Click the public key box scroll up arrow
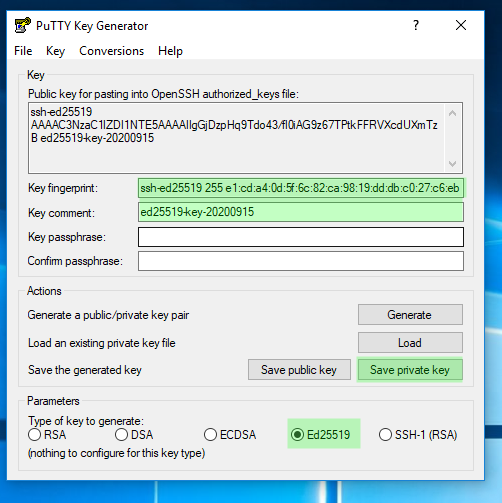Image resolution: width=502 pixels, height=503 pixels. [452, 114]
